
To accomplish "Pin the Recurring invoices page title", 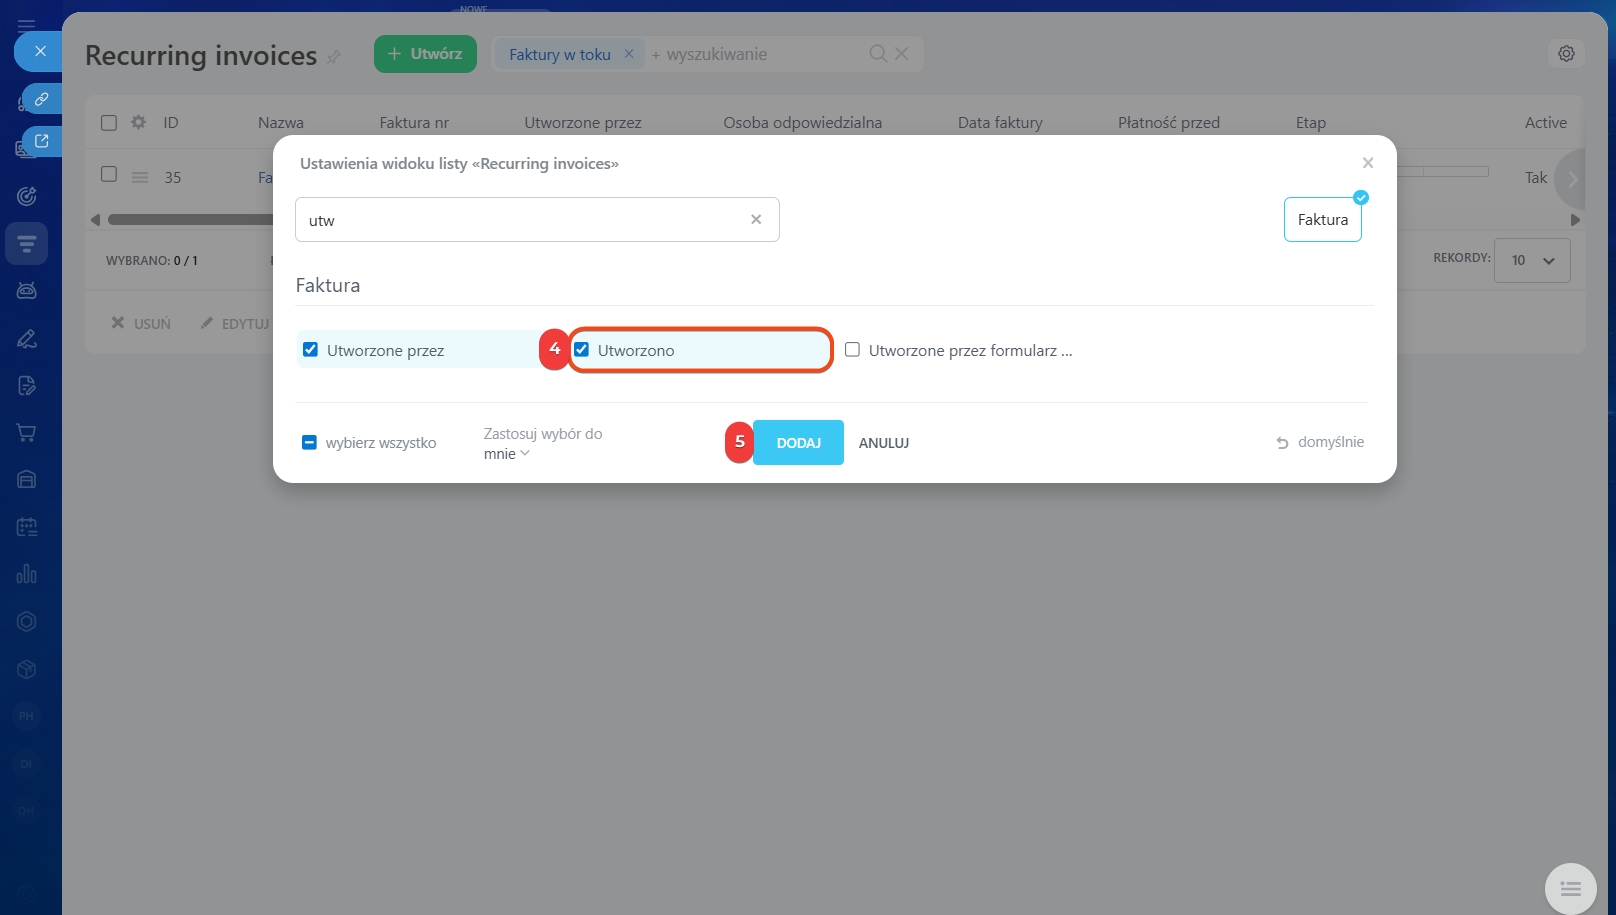I will tap(334, 57).
